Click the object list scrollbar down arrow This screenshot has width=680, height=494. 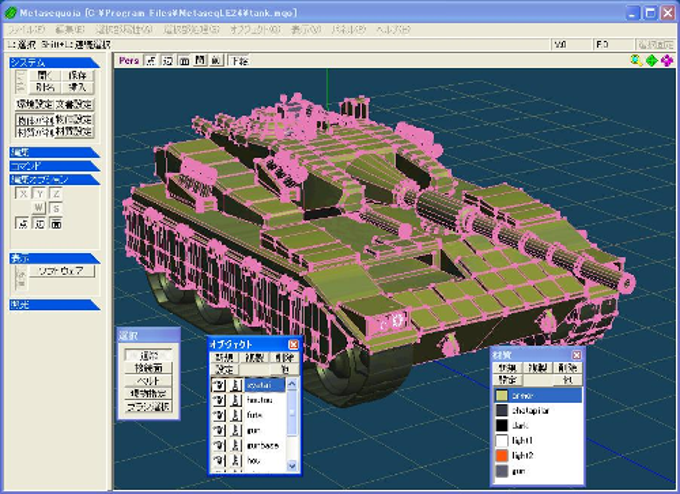(293, 466)
